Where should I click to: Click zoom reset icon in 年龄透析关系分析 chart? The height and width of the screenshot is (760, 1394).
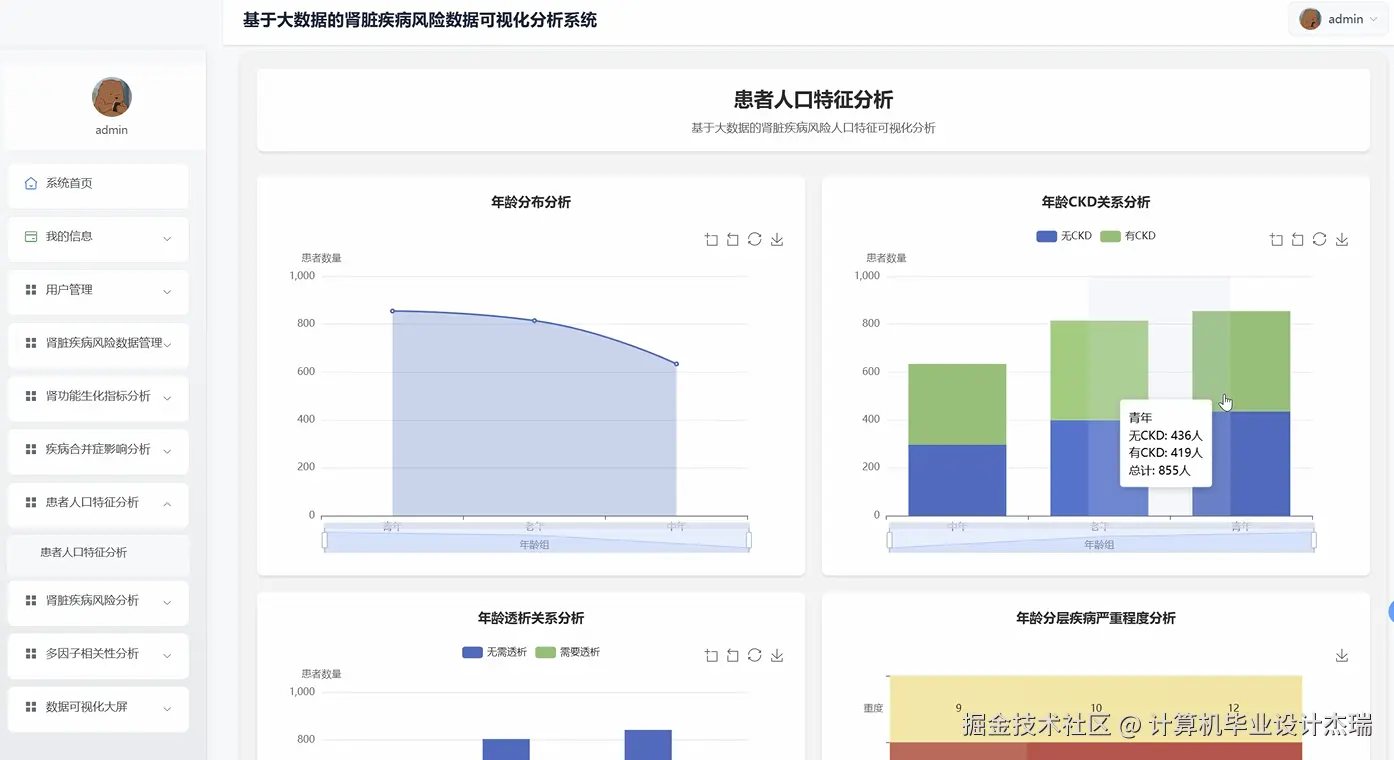pyautogui.click(x=733, y=656)
